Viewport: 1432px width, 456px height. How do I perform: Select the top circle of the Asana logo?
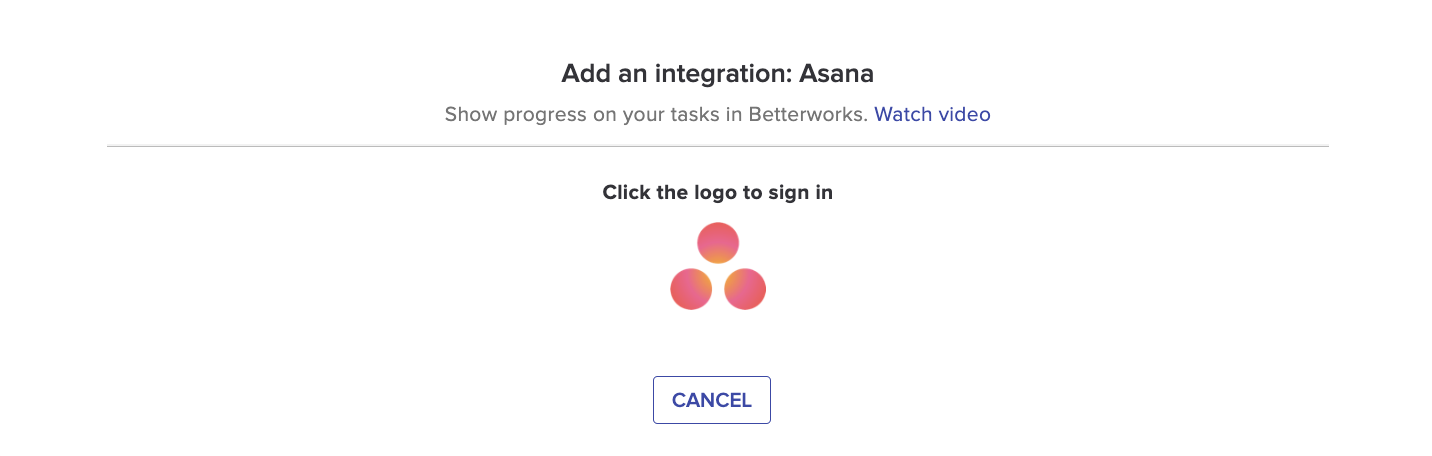pos(718,243)
